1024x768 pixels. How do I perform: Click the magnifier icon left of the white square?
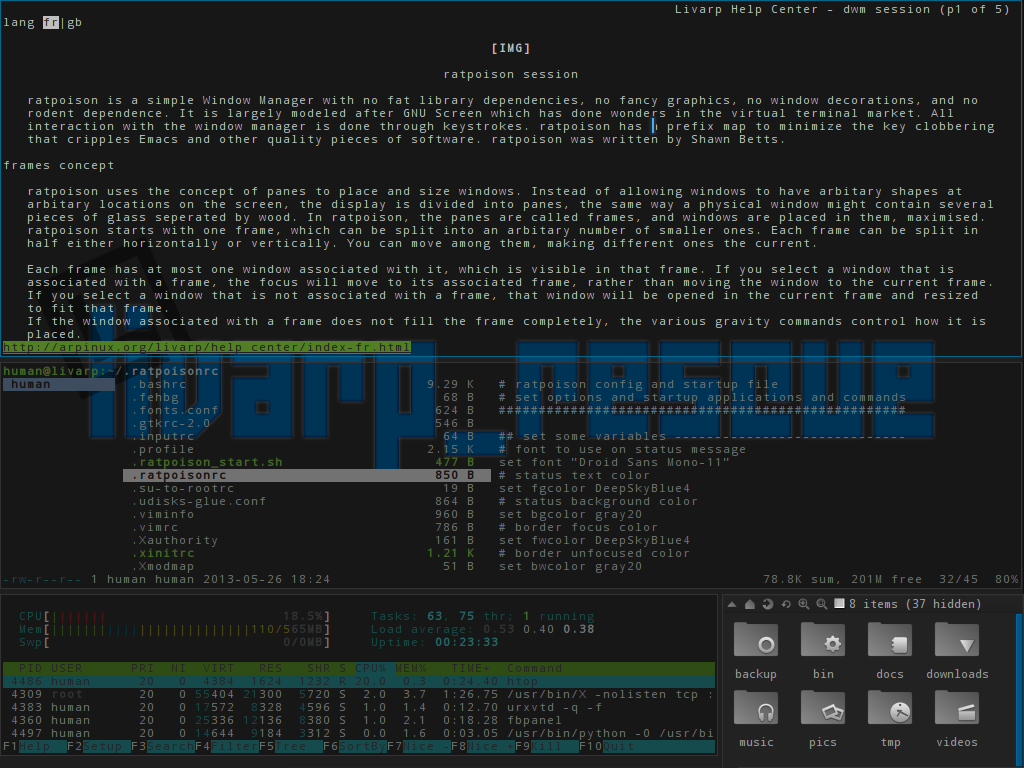[822, 604]
